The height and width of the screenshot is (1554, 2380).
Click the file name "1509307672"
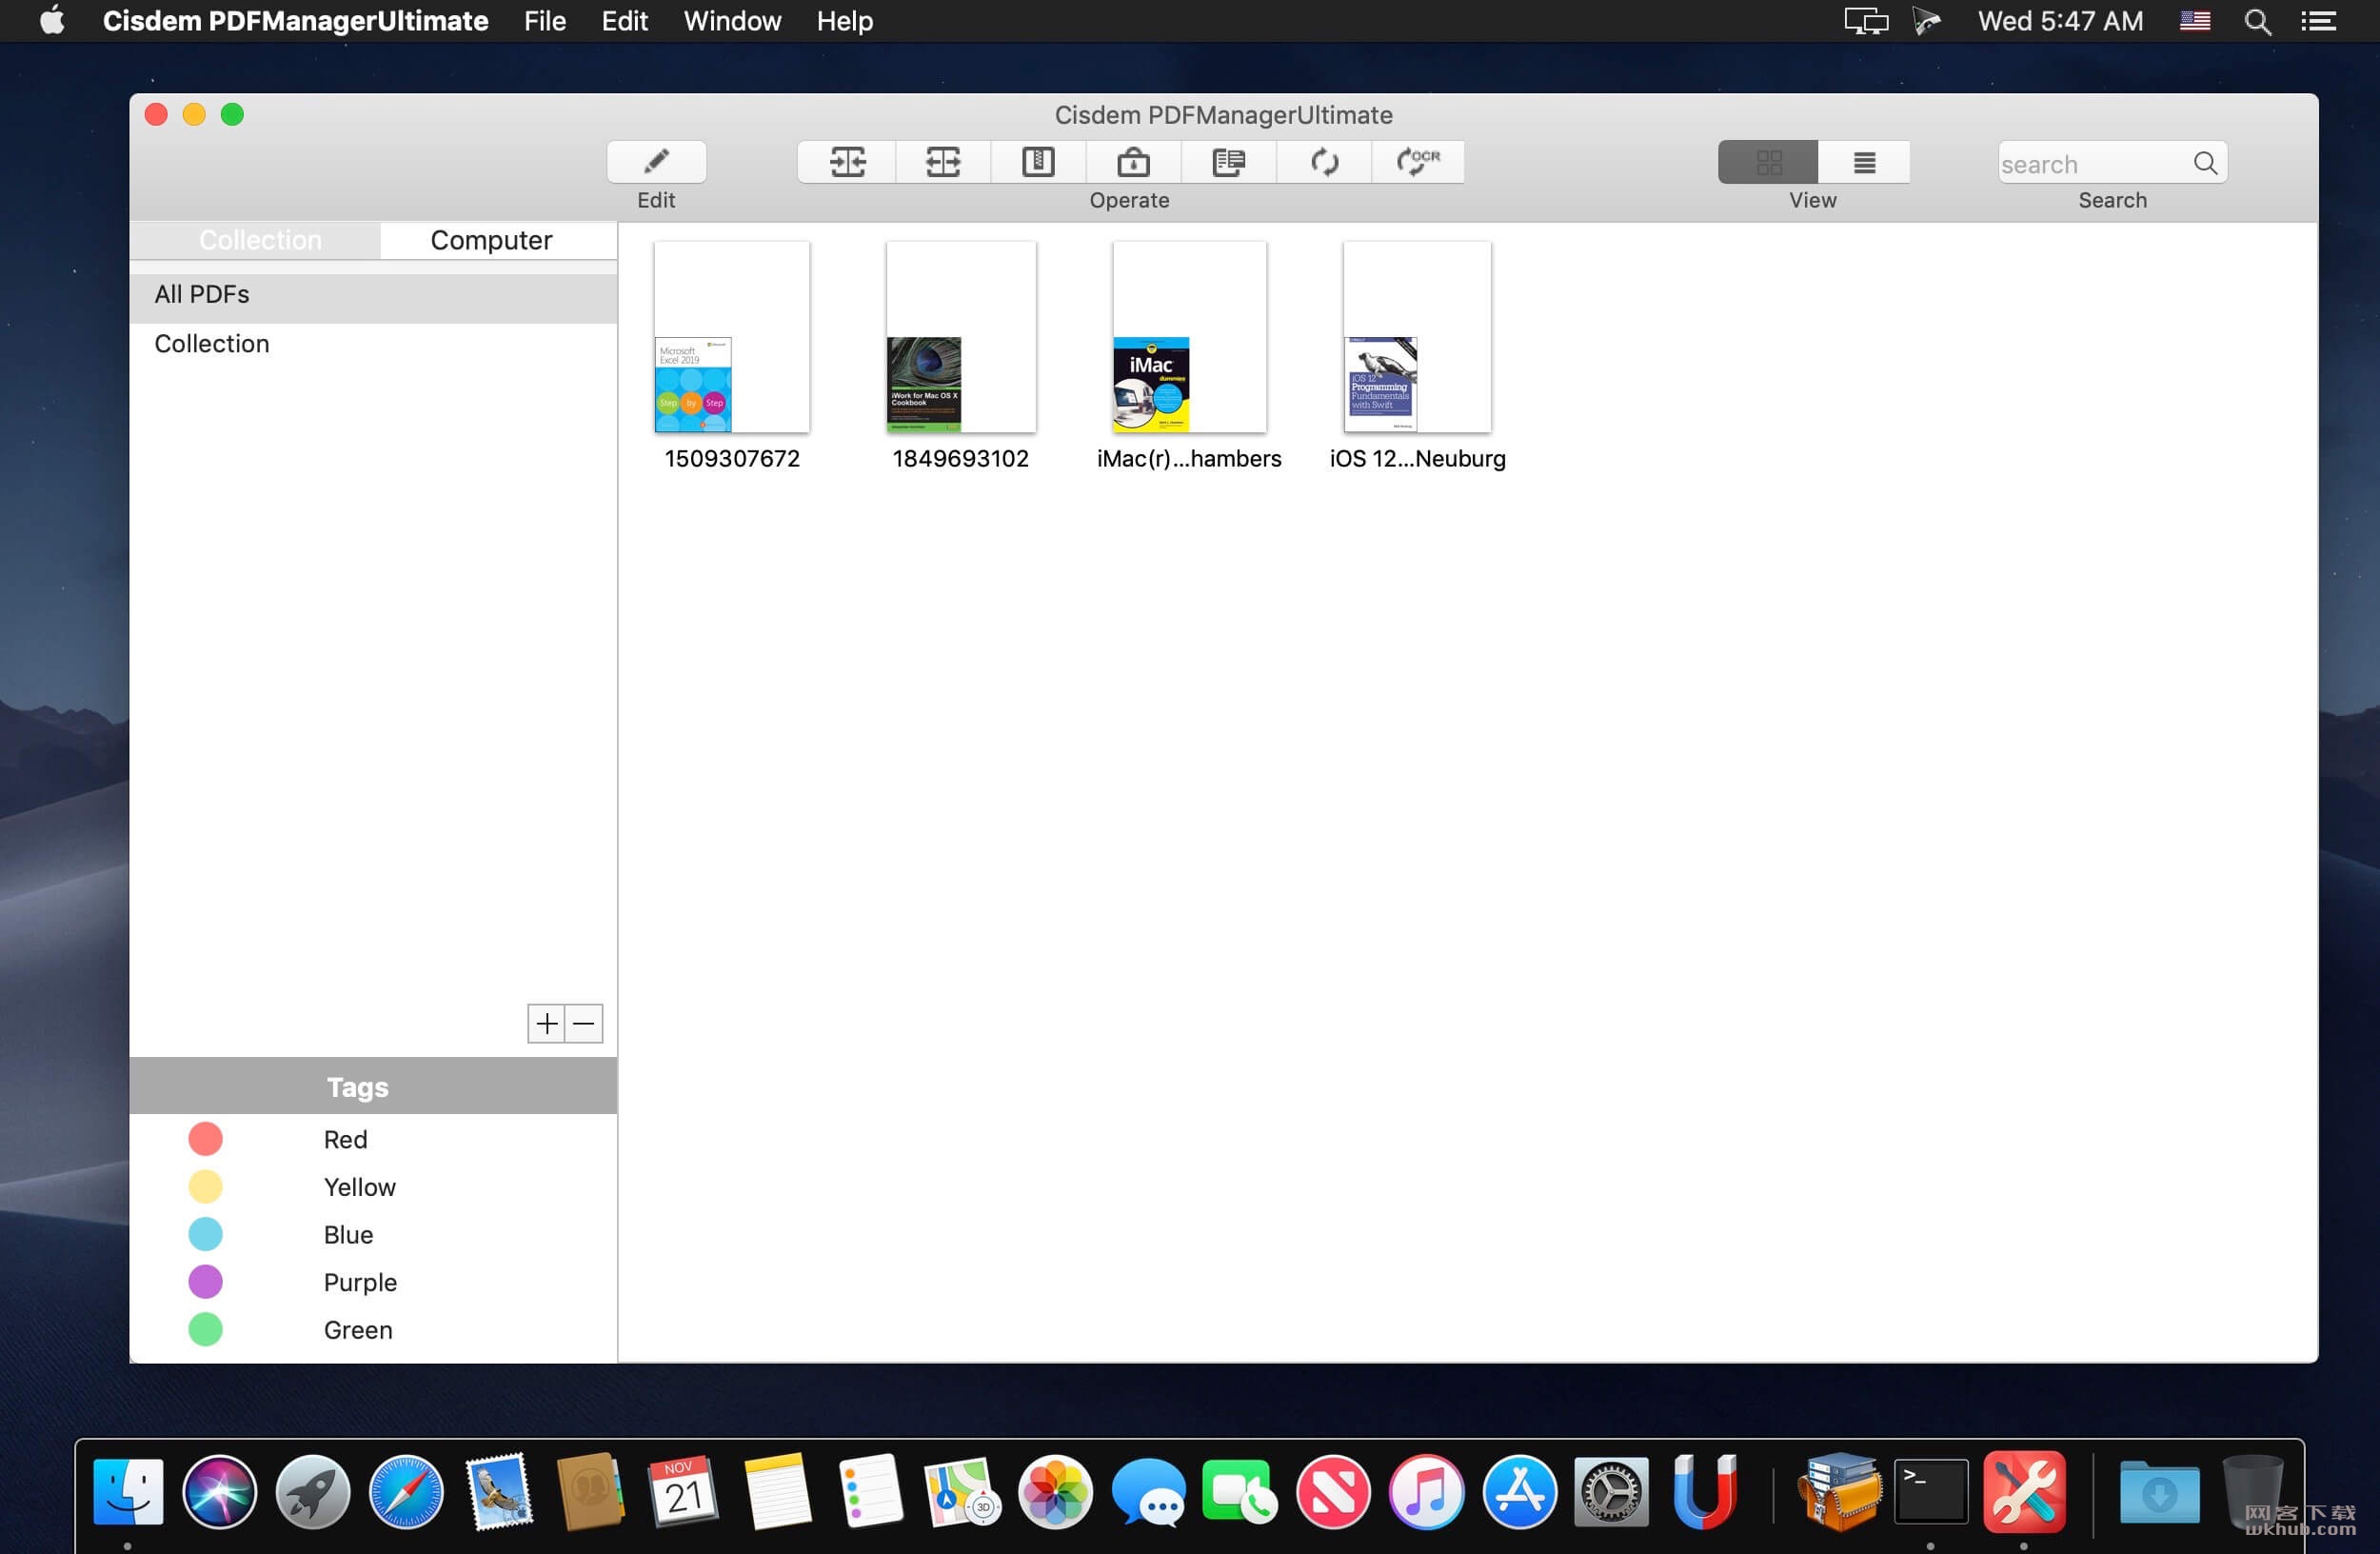click(x=732, y=459)
